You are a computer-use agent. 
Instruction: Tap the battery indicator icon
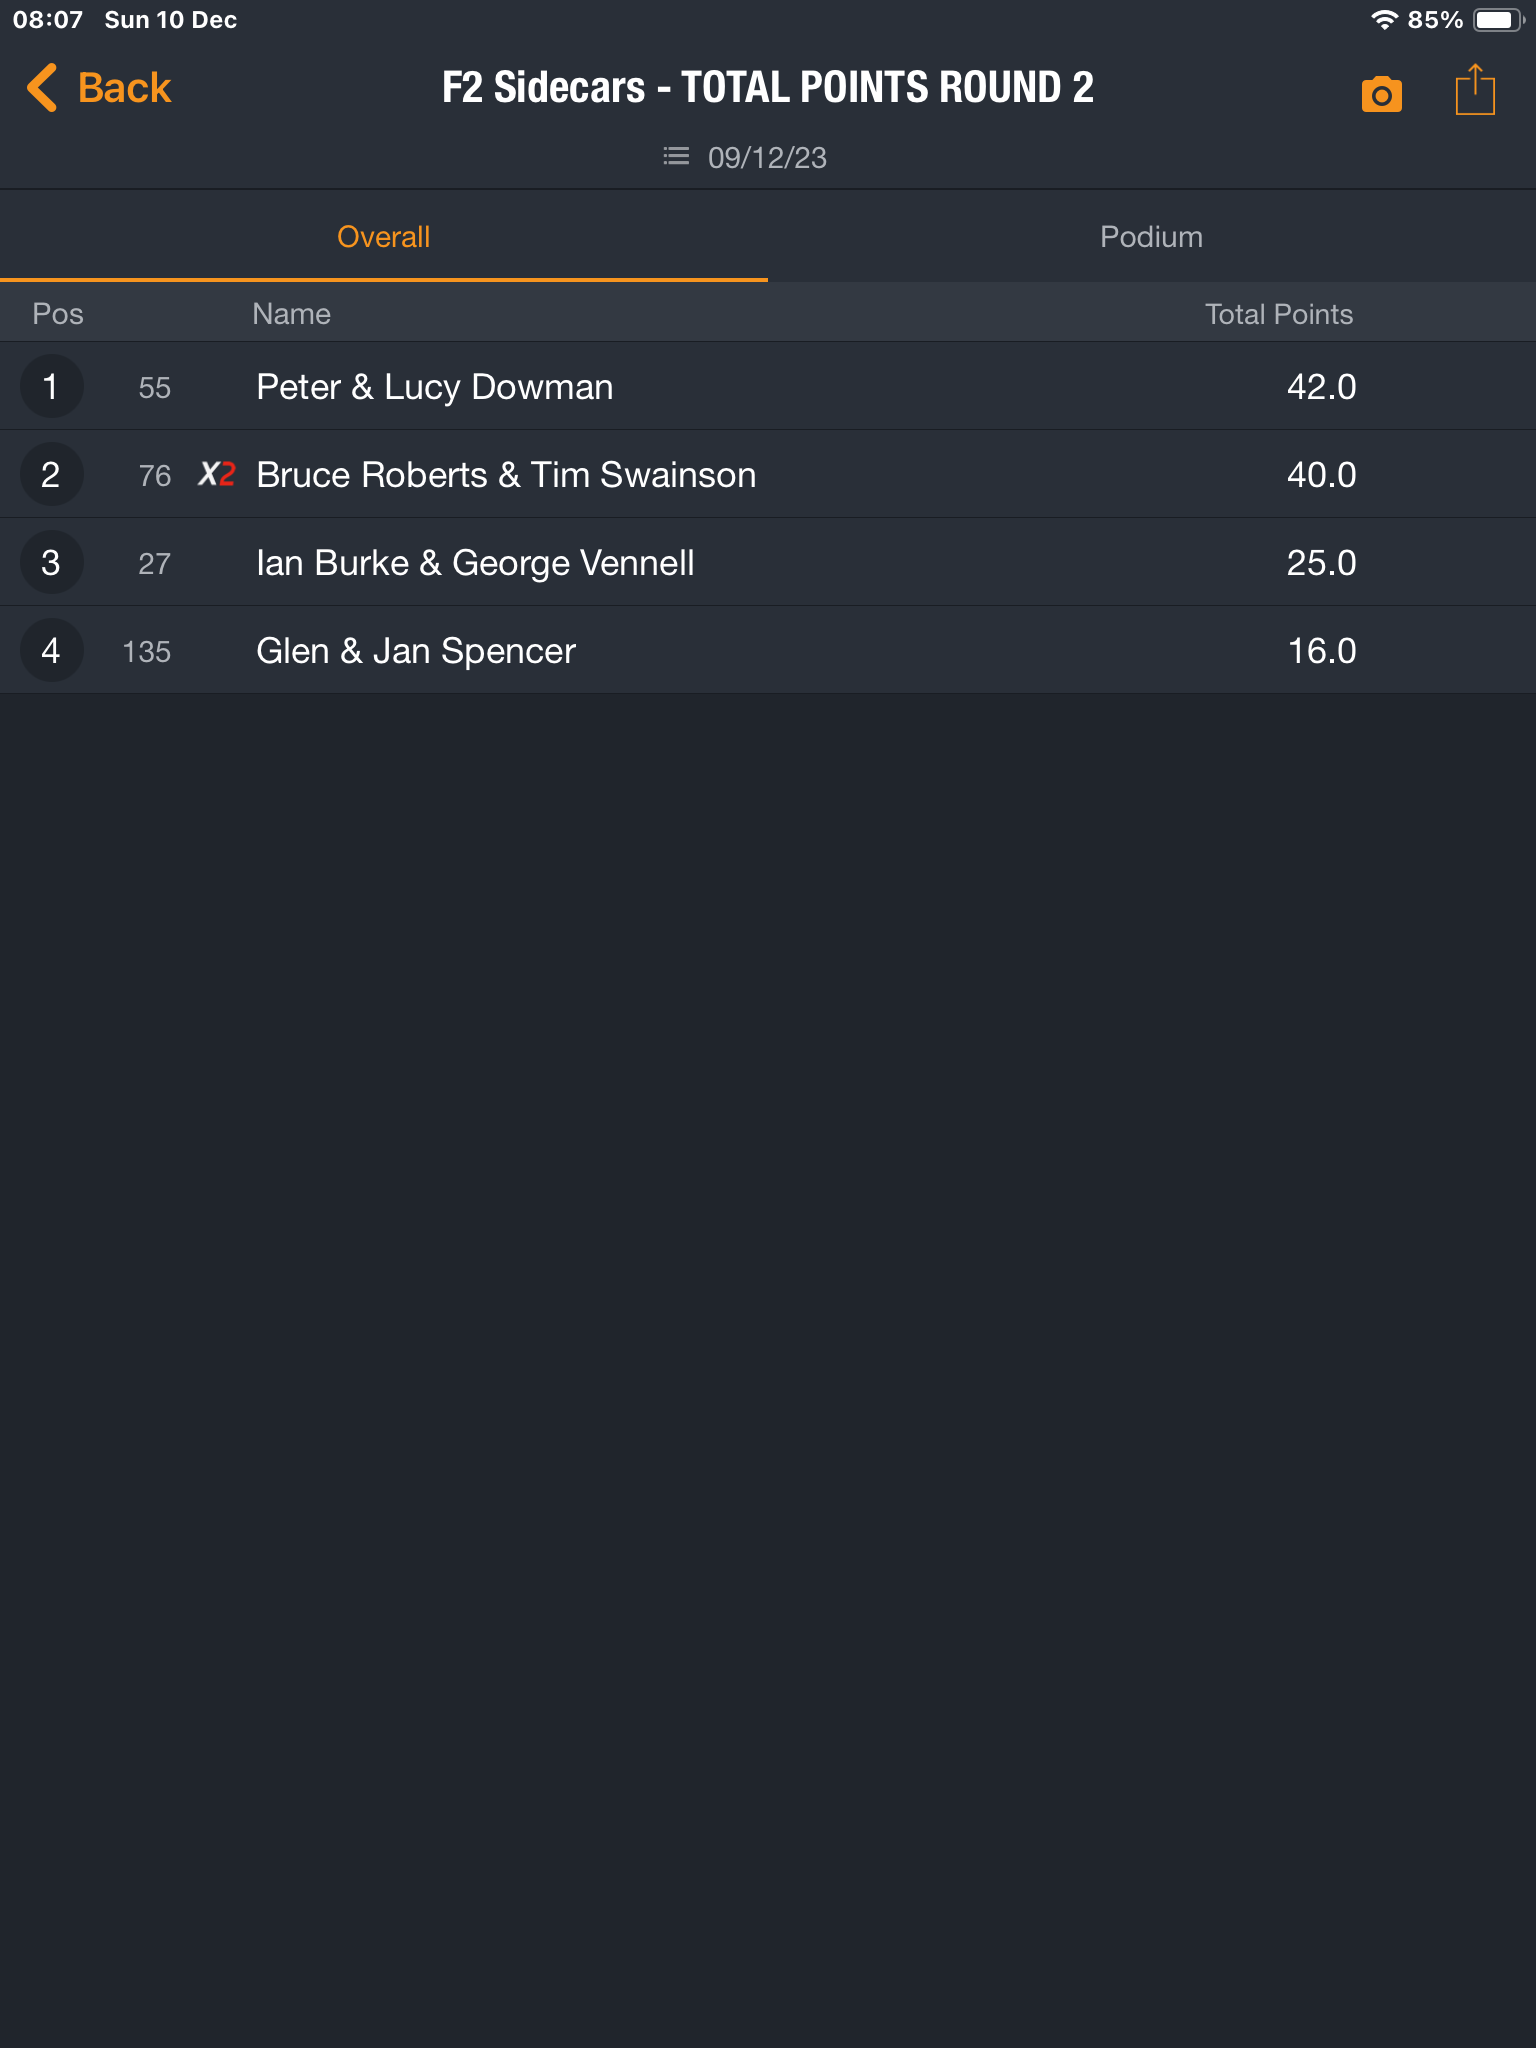[x=1498, y=20]
